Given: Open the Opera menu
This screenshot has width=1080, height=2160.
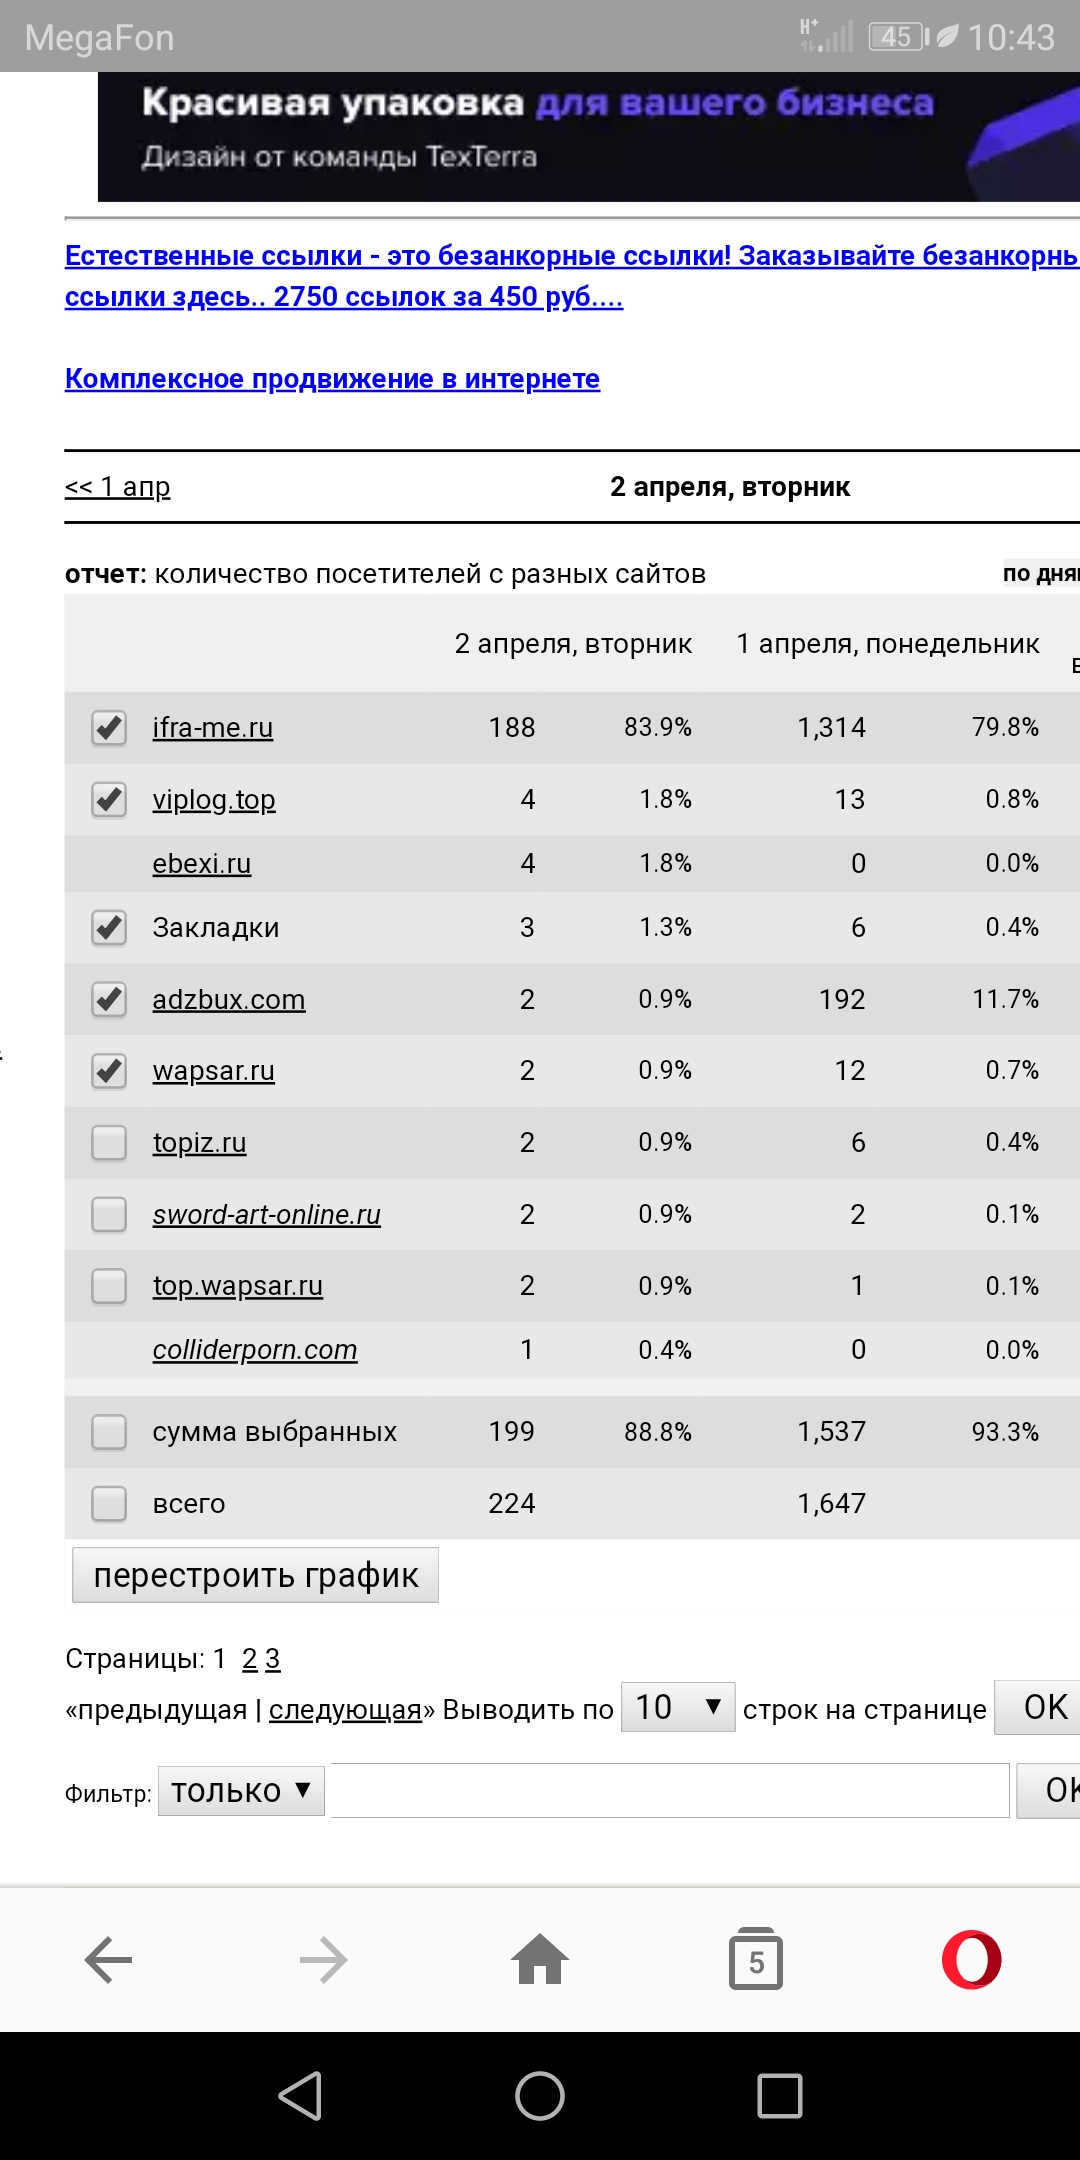Looking at the screenshot, I should (x=971, y=1958).
